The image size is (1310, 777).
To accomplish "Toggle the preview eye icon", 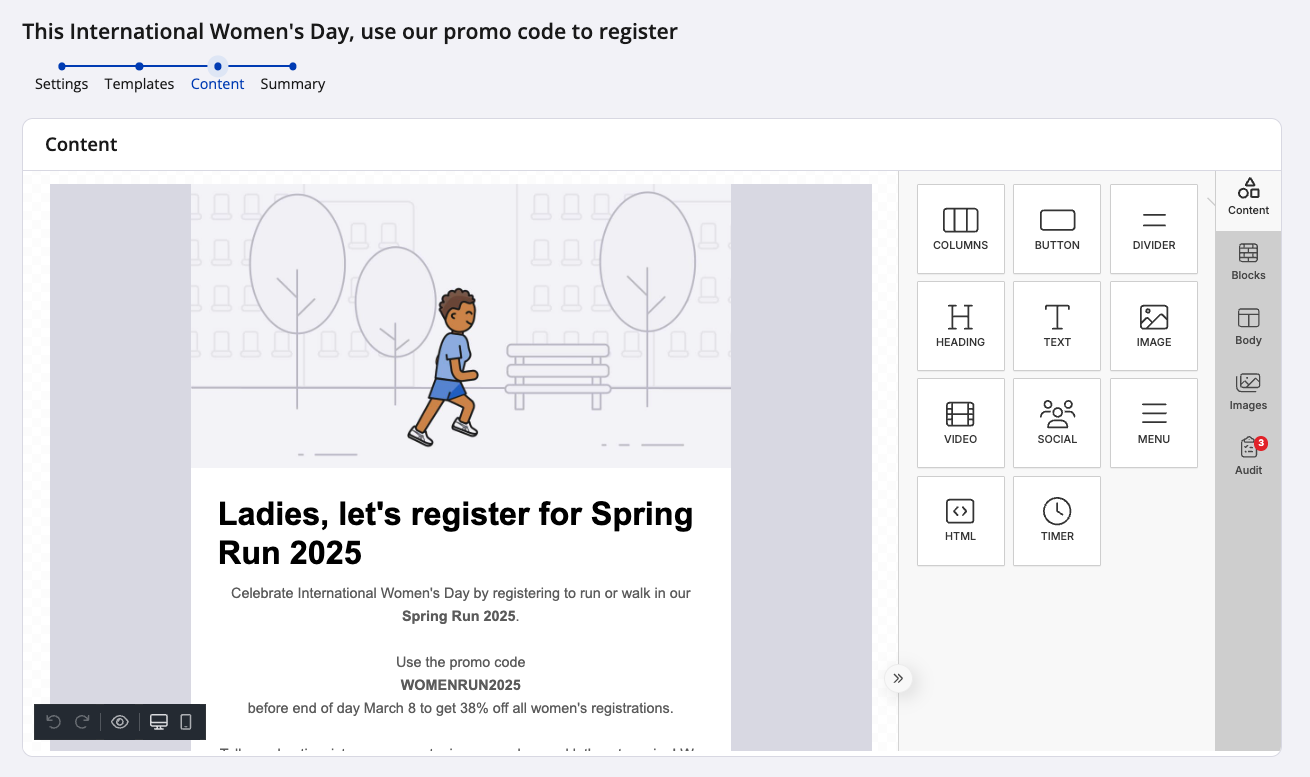I will (120, 722).
